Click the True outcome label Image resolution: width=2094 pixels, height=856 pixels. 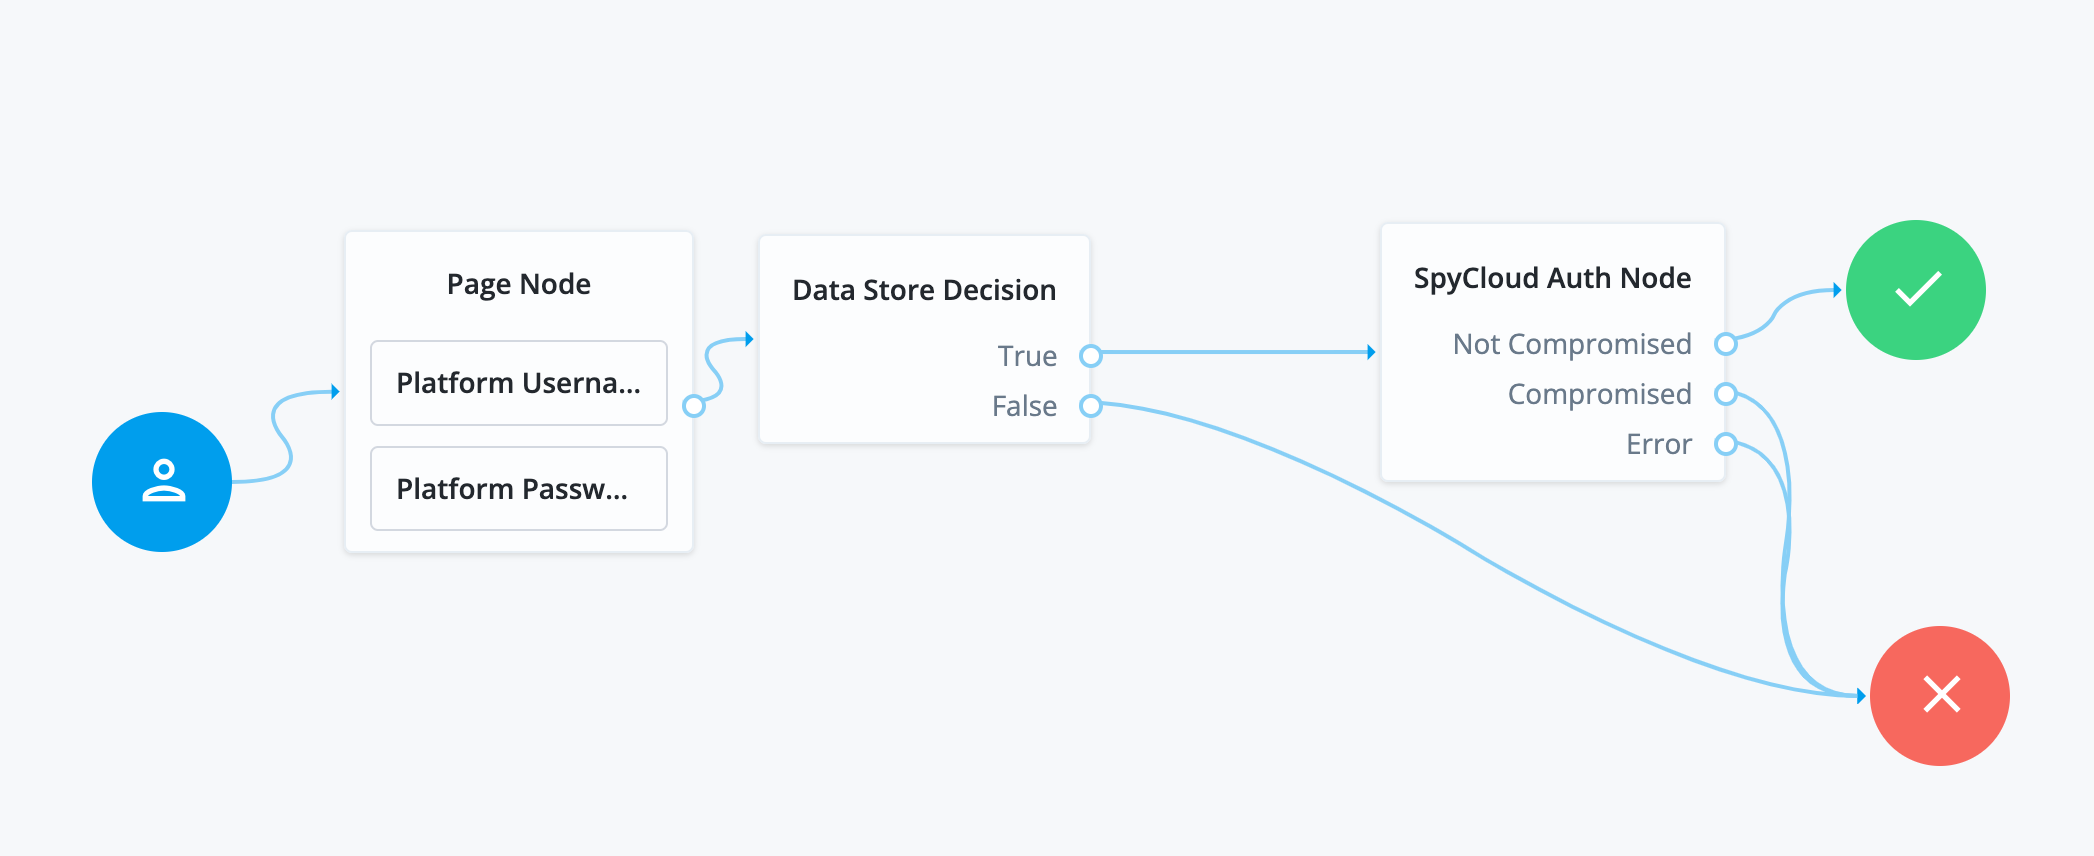click(x=1027, y=356)
